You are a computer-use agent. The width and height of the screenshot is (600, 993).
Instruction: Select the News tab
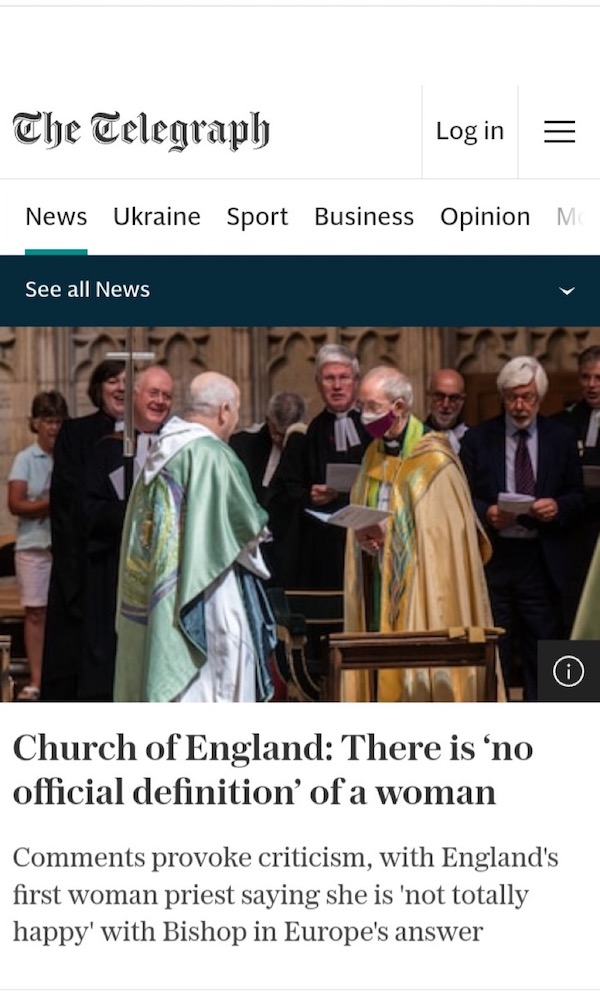56,217
